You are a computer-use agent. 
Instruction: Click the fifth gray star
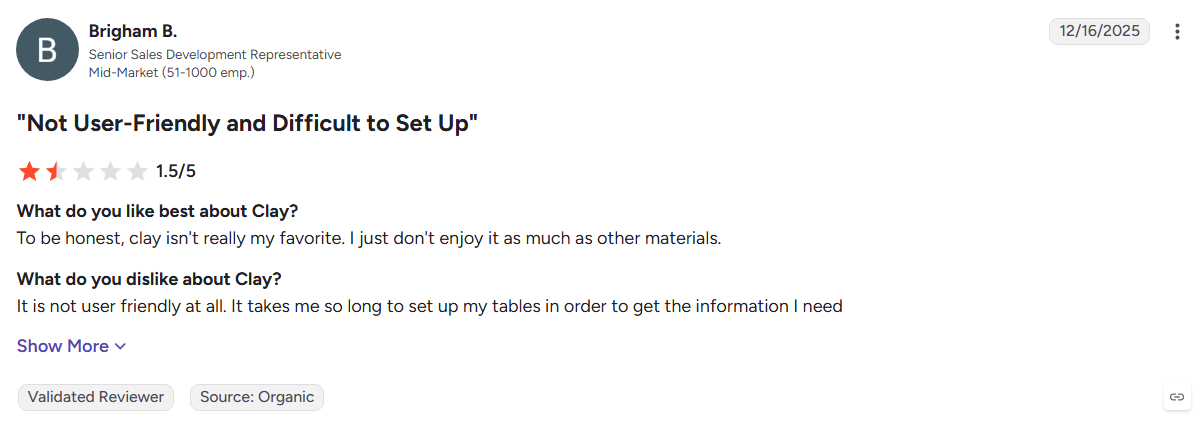tap(137, 171)
